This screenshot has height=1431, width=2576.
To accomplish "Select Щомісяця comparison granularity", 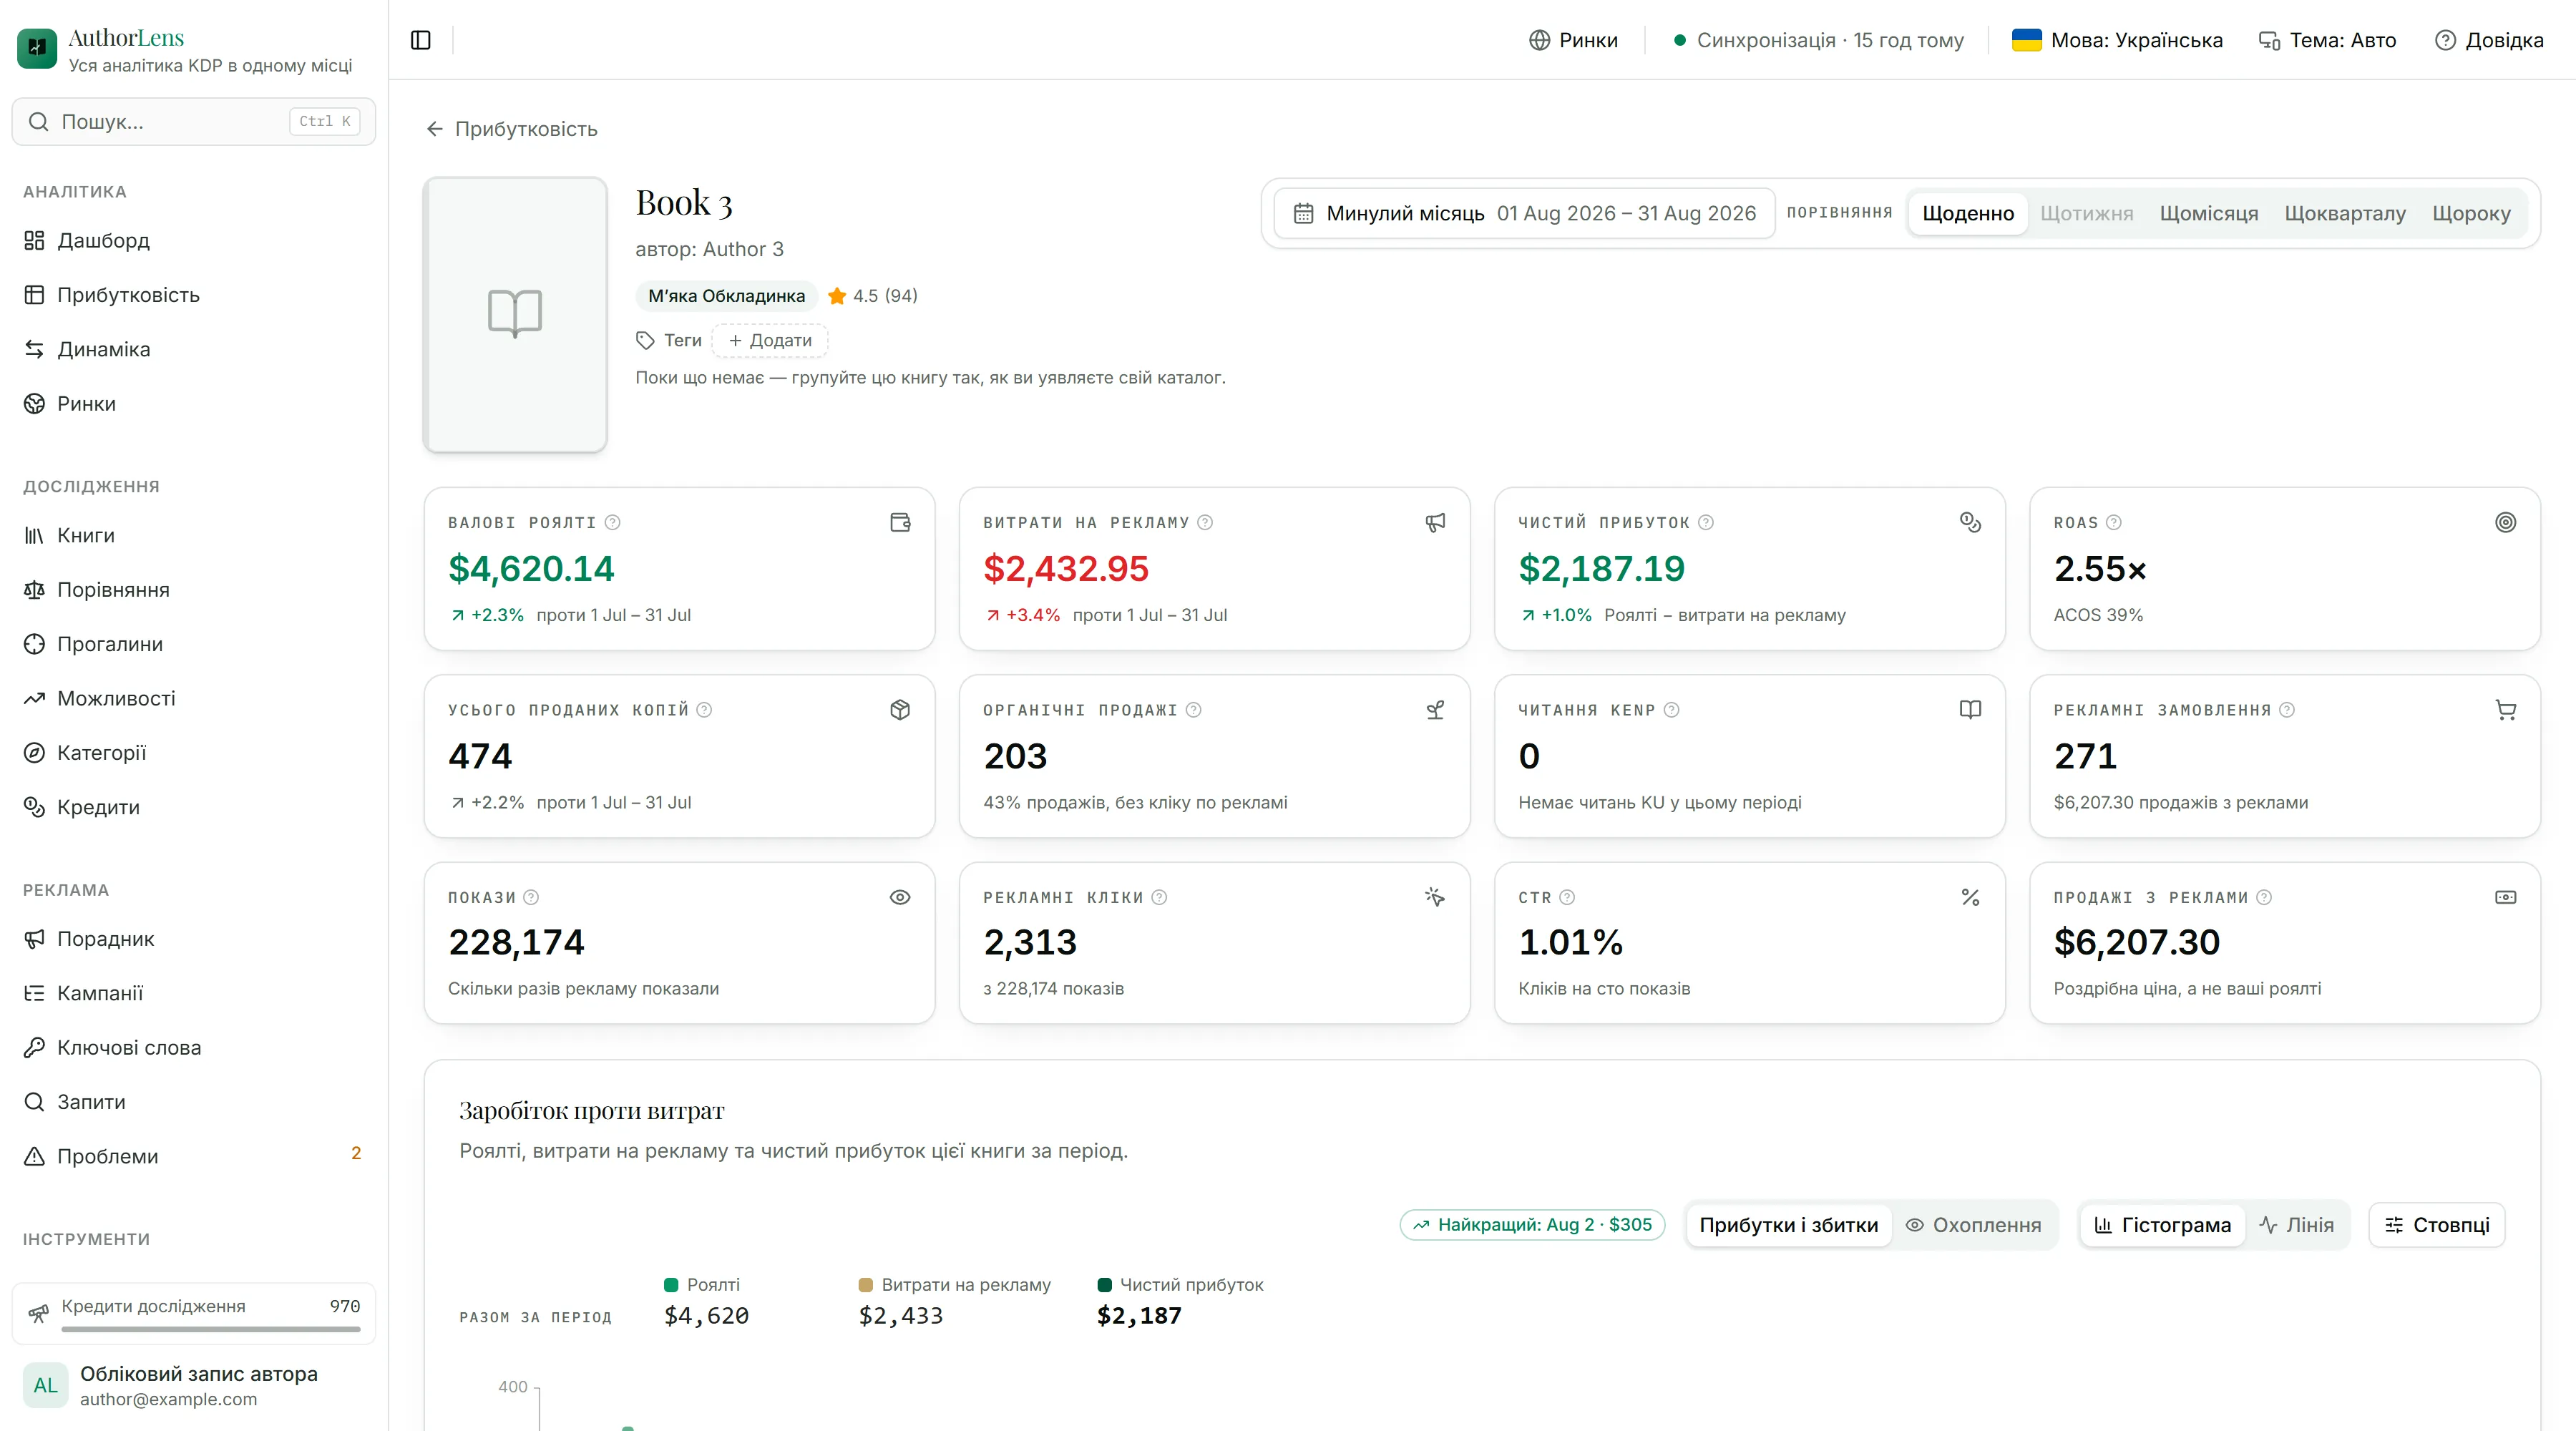I will pyautogui.click(x=2208, y=213).
